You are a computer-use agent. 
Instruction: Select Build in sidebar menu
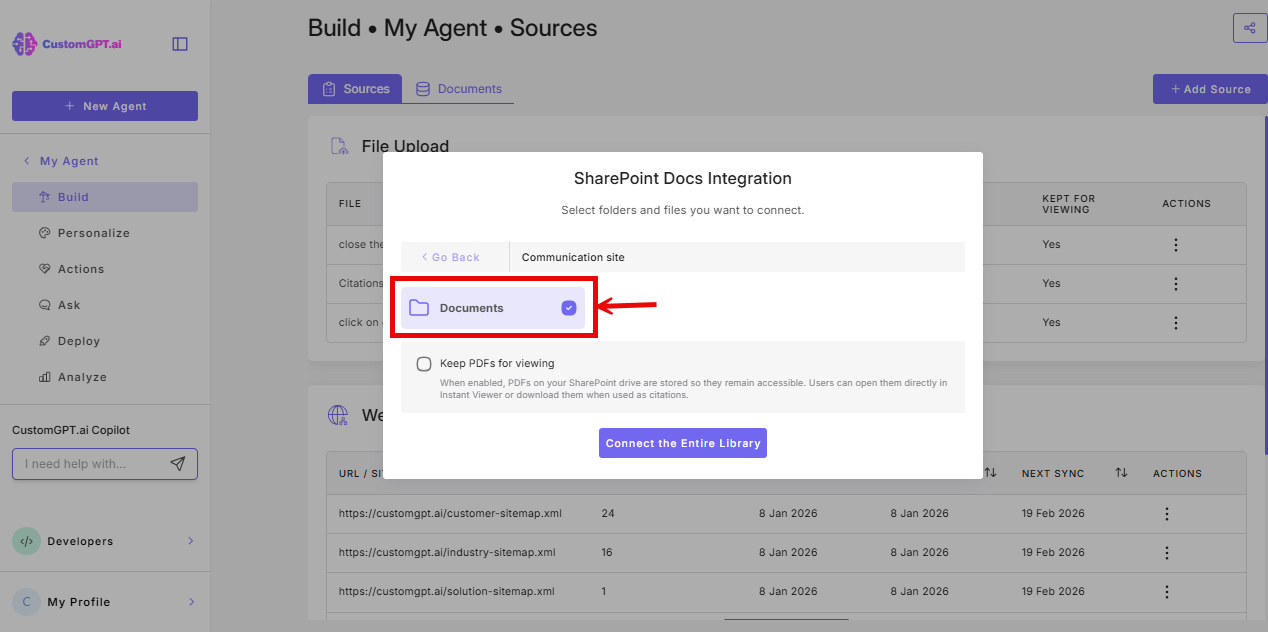105,197
